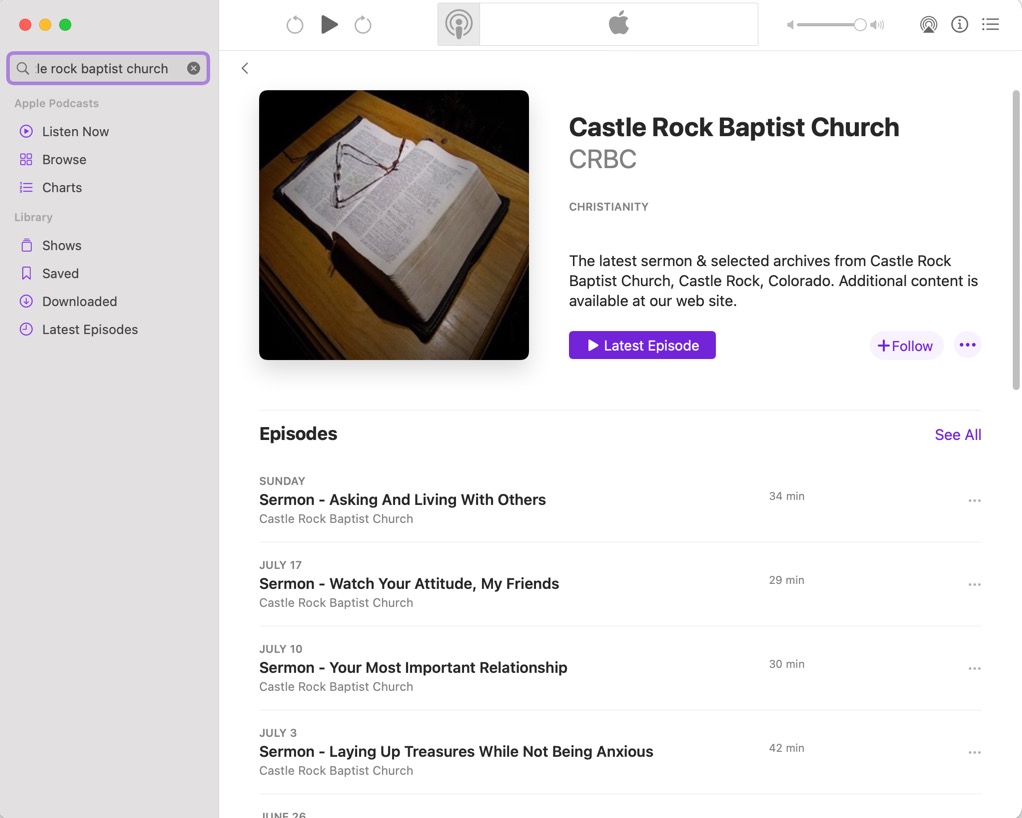Click the JULY 17 date label
This screenshot has width=1022, height=818.
[280, 565]
